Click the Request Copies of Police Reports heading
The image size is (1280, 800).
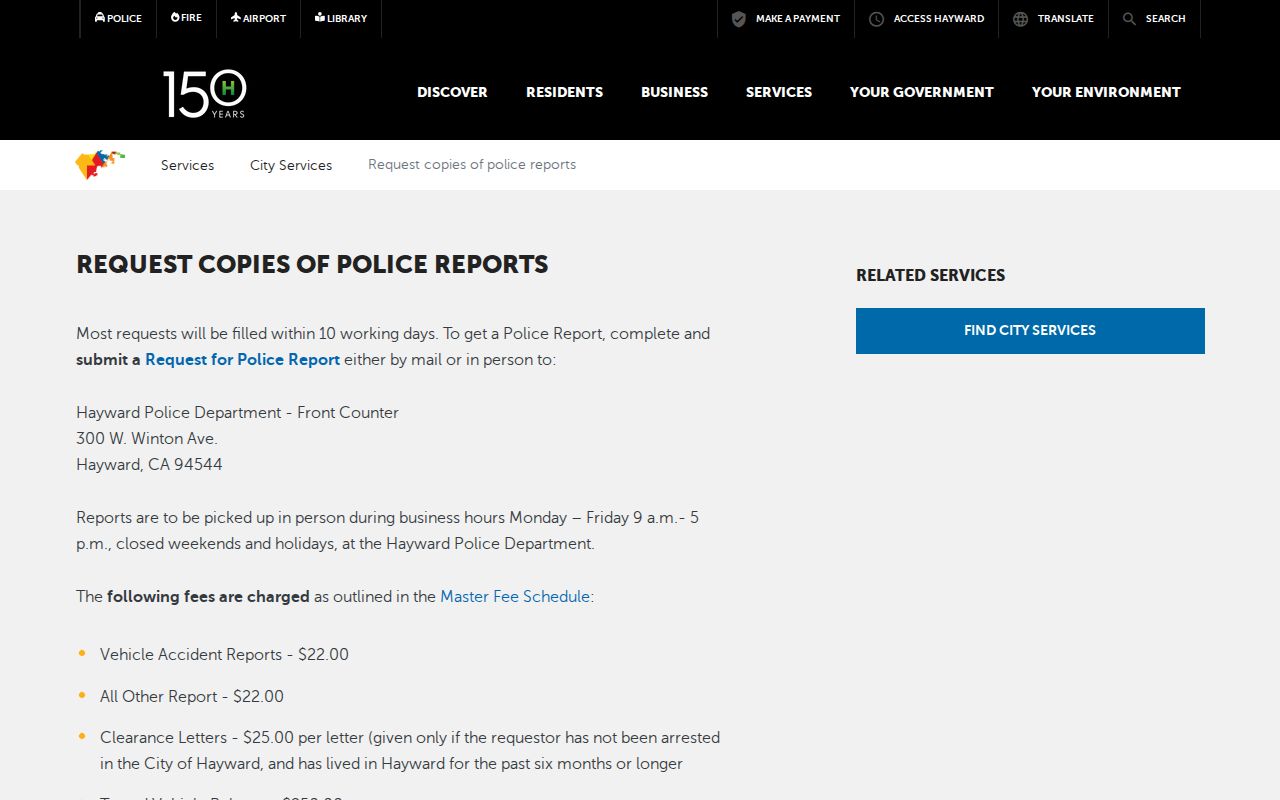[x=313, y=264]
